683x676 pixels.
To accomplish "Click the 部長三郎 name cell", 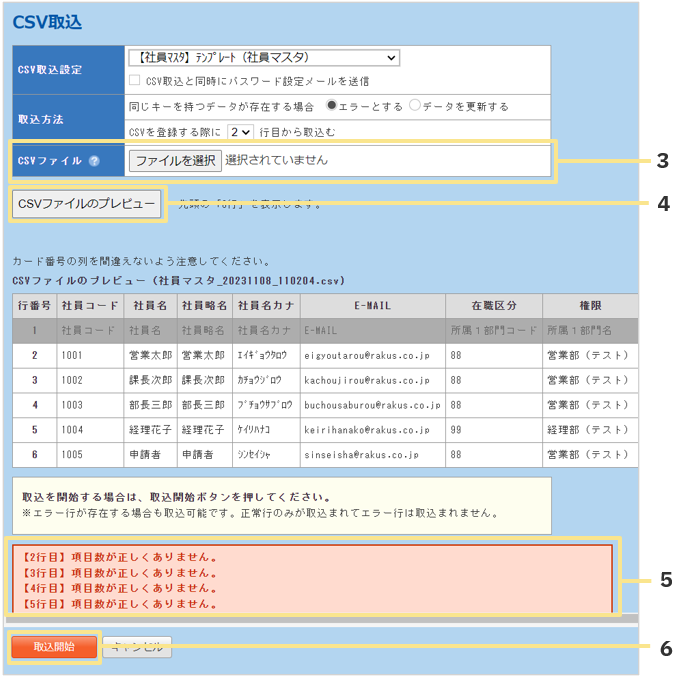I will click(x=150, y=405).
